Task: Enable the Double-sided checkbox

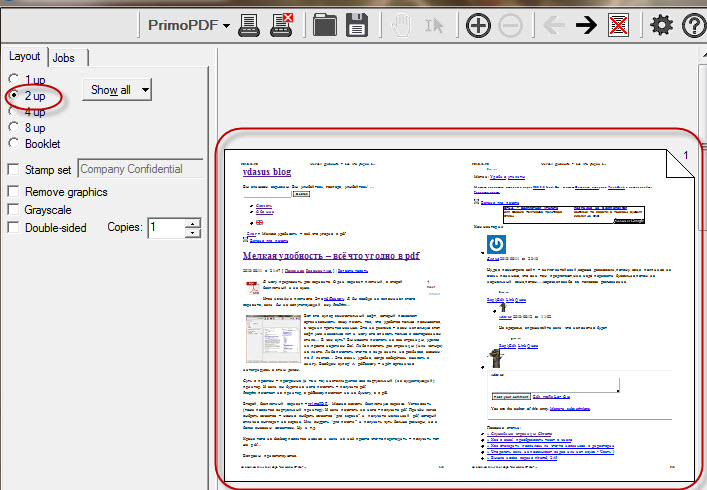Action: 13,227
